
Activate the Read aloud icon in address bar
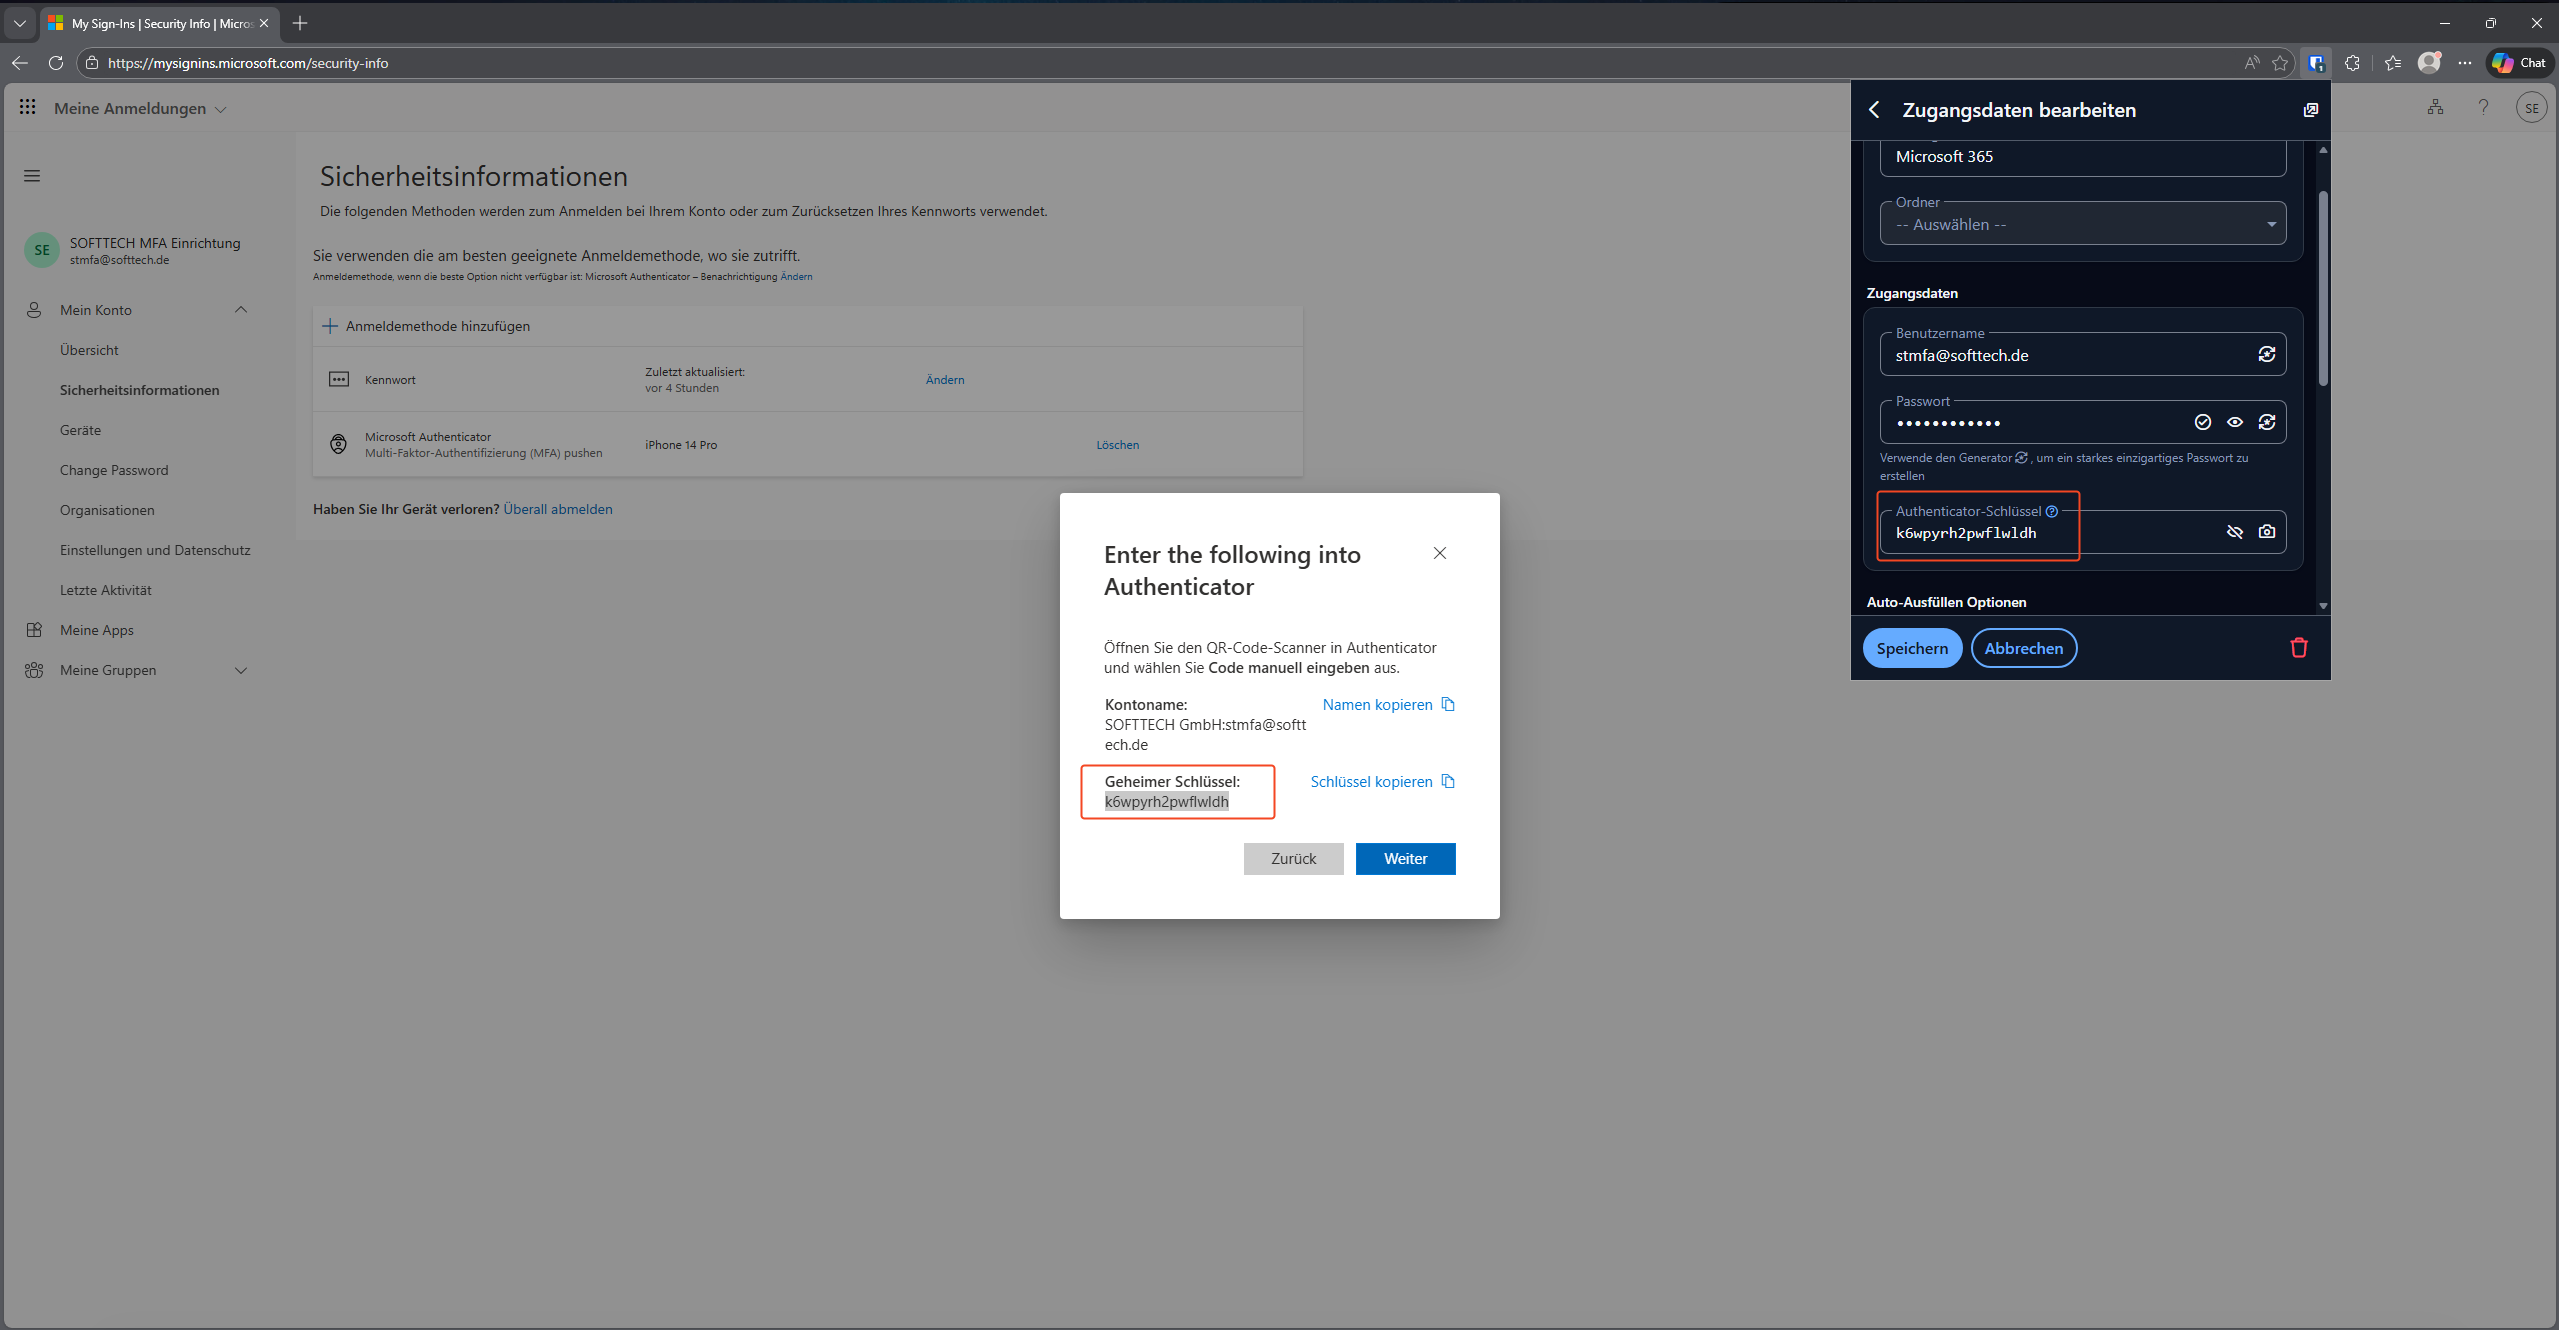tap(2252, 63)
